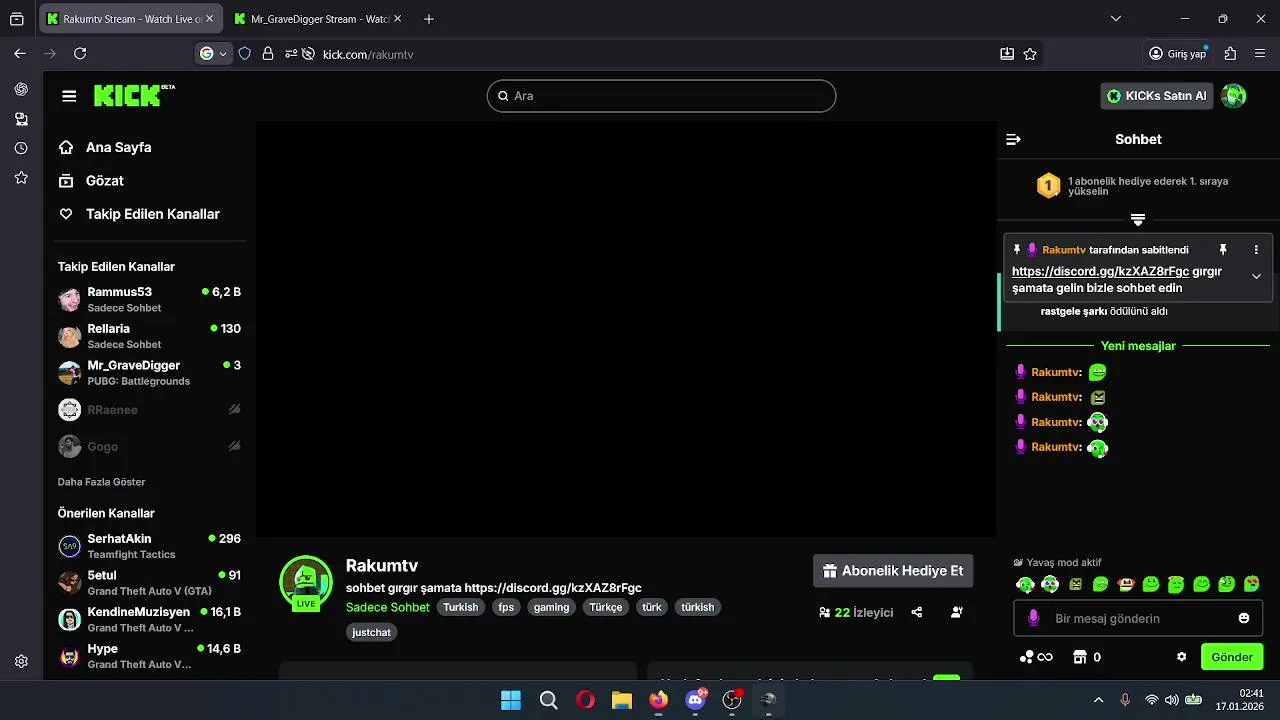Screen dimensions: 1280x720
Task: Click KICKs Satın Al button
Action: (x=1159, y=96)
